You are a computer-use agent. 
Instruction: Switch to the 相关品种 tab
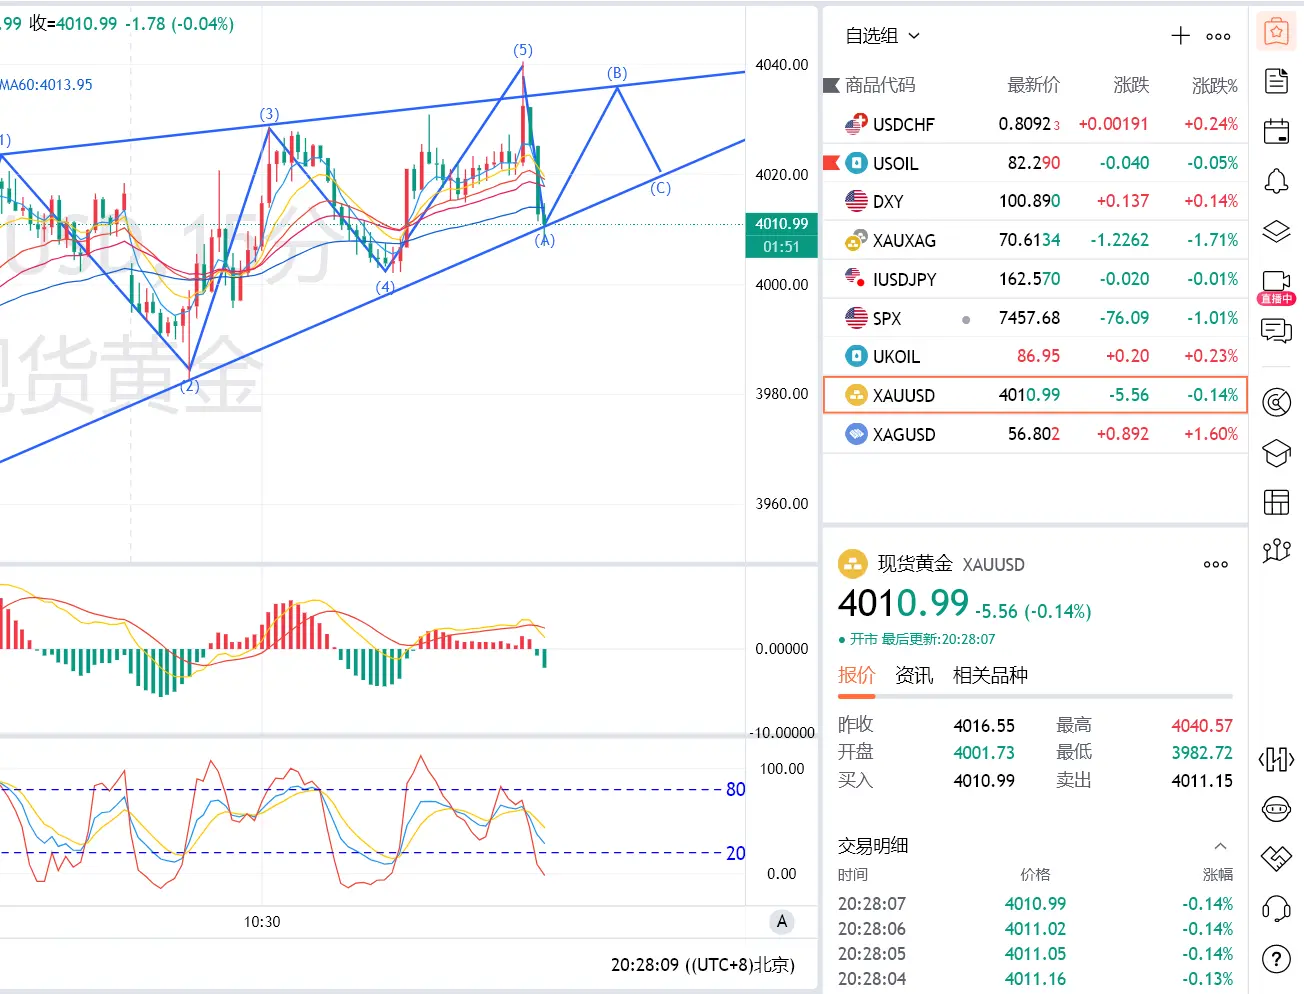pyautogui.click(x=990, y=675)
